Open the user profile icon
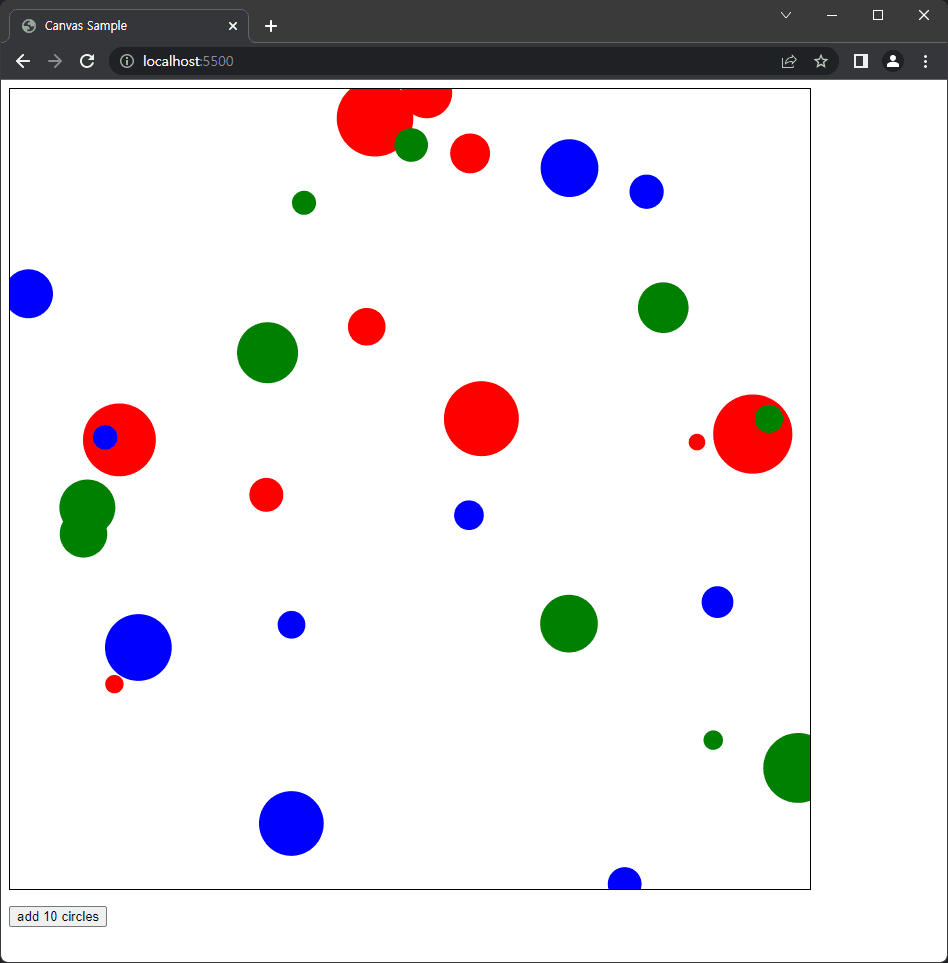The height and width of the screenshot is (963, 948). [893, 61]
